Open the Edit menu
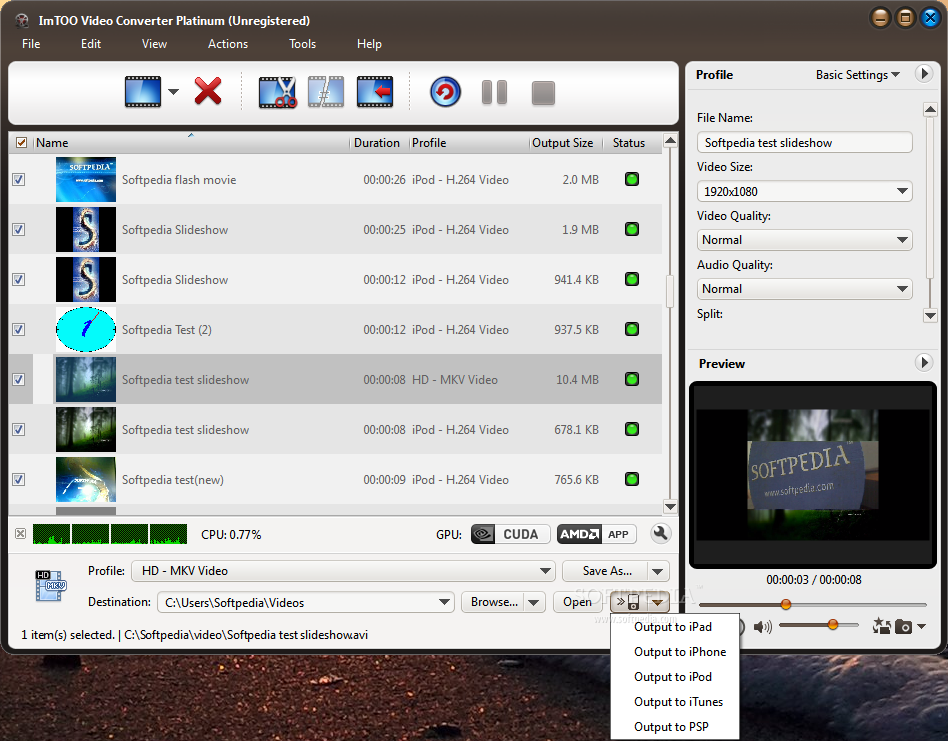Image resolution: width=948 pixels, height=741 pixels. pyautogui.click(x=91, y=44)
